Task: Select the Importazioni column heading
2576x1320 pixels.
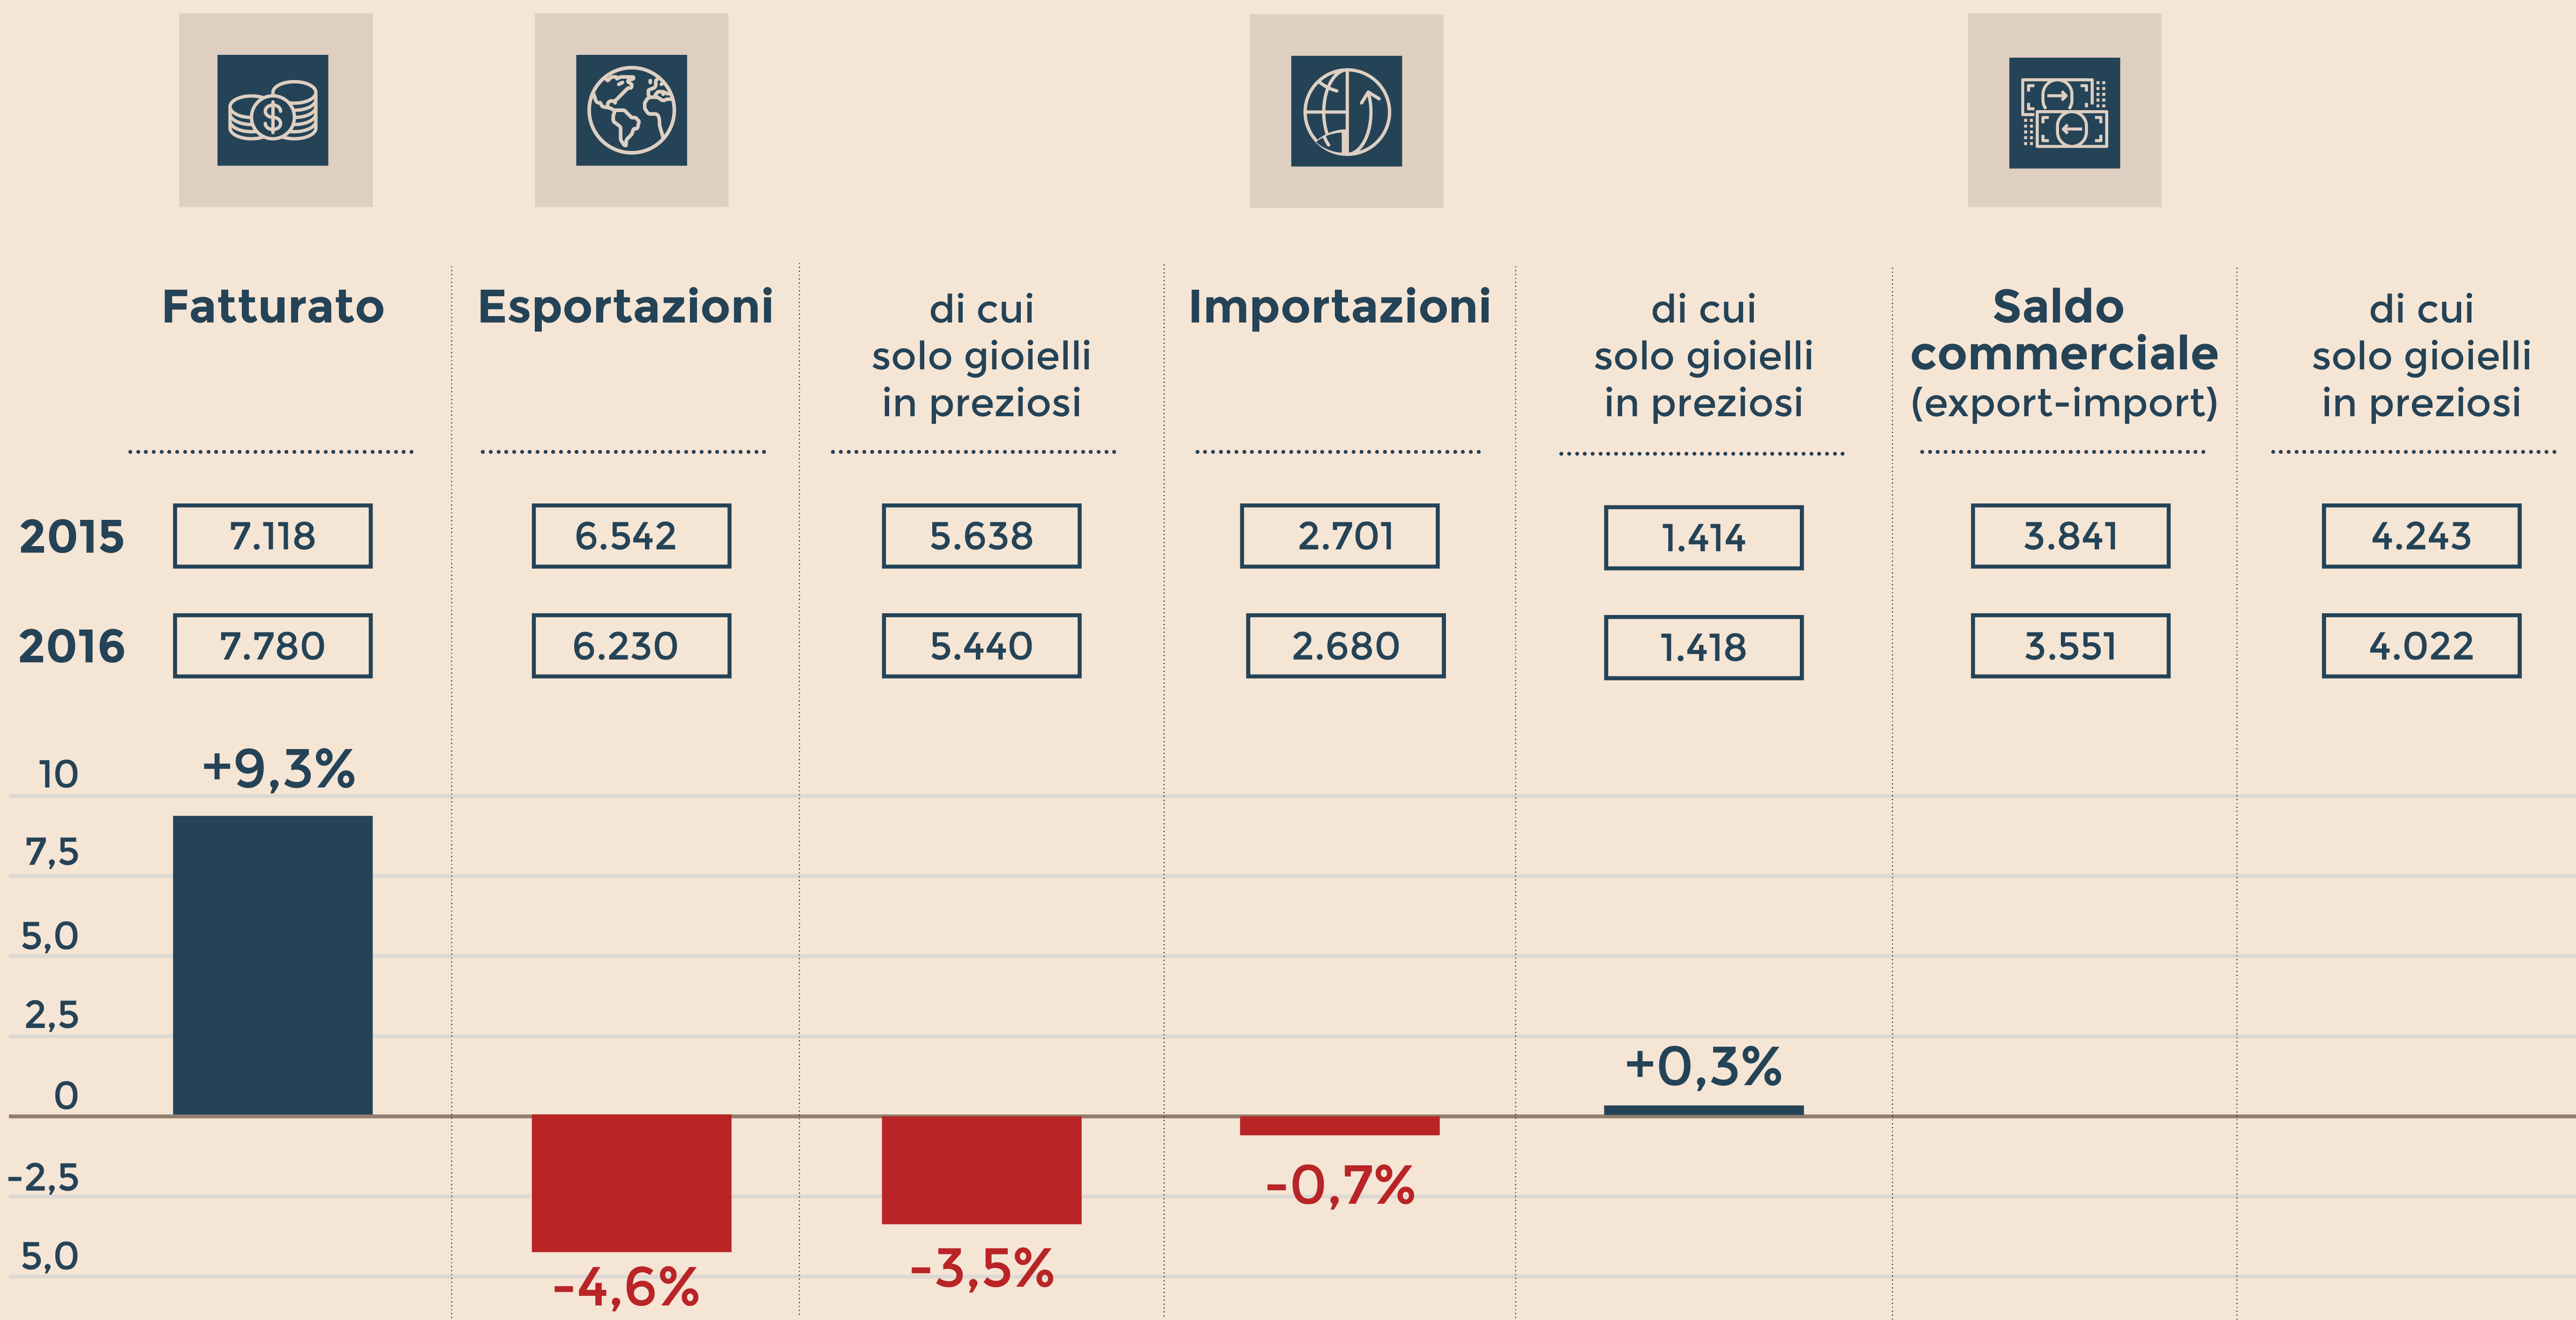Action: tap(1339, 307)
